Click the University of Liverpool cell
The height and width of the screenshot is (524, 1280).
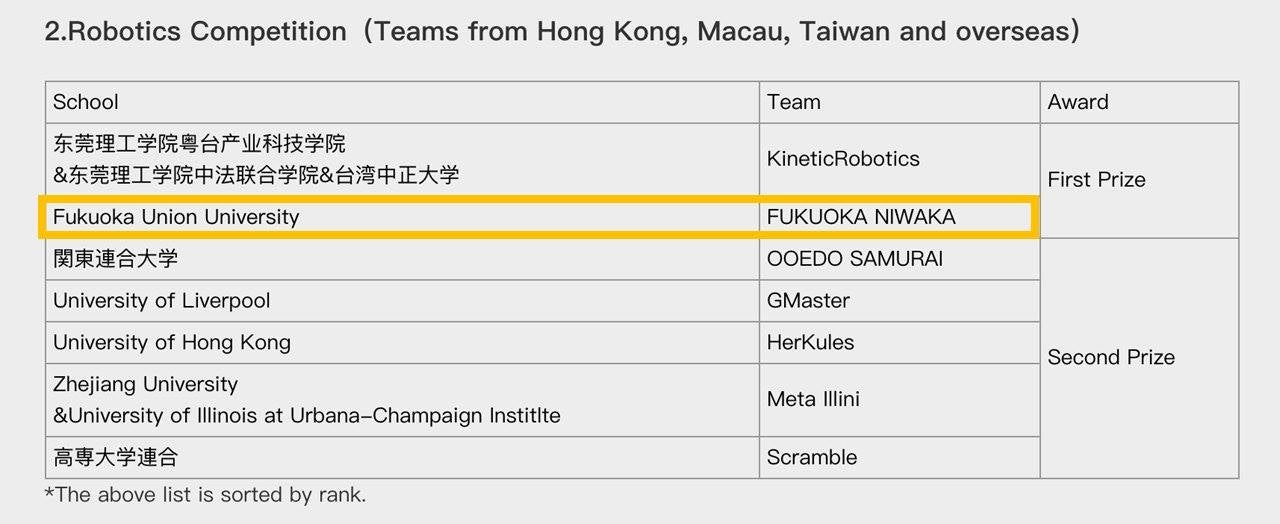click(162, 301)
